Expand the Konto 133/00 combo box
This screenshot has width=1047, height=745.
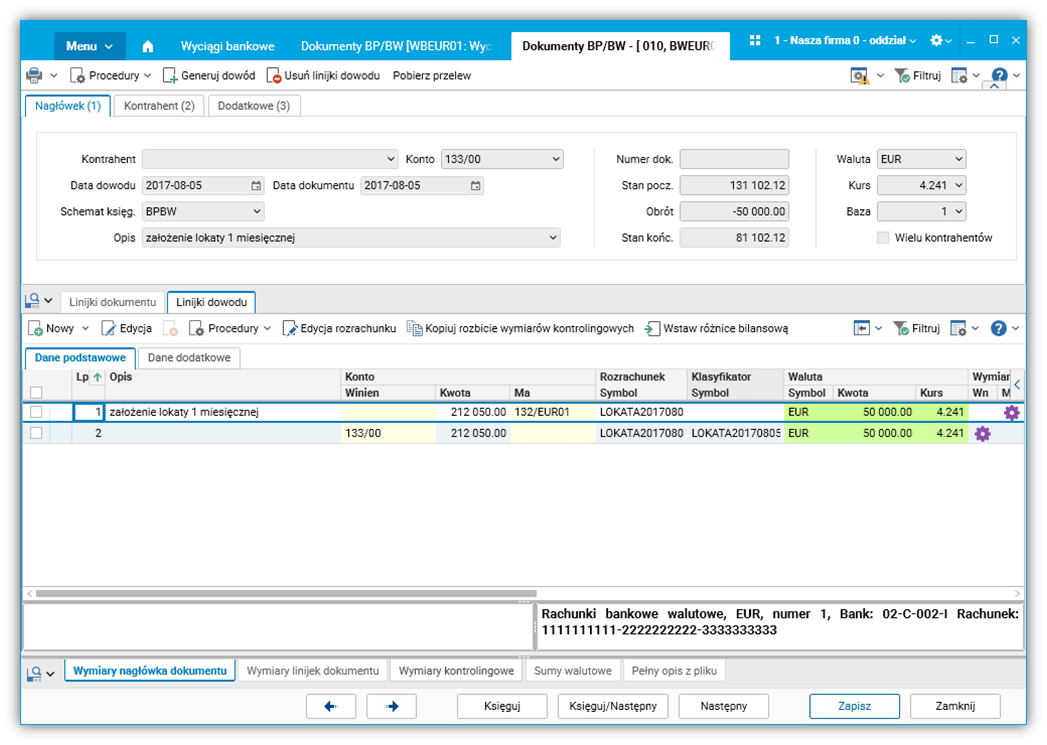[x=556, y=159]
